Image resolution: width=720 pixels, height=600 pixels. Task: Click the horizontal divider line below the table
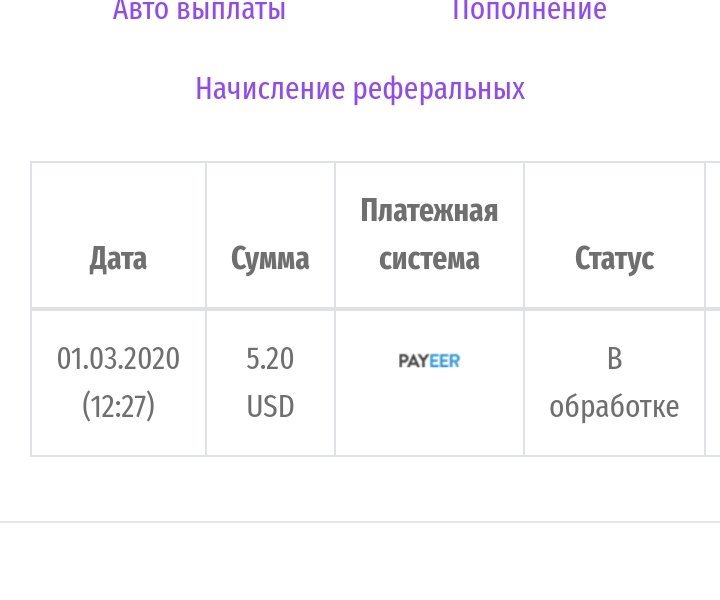click(360, 522)
